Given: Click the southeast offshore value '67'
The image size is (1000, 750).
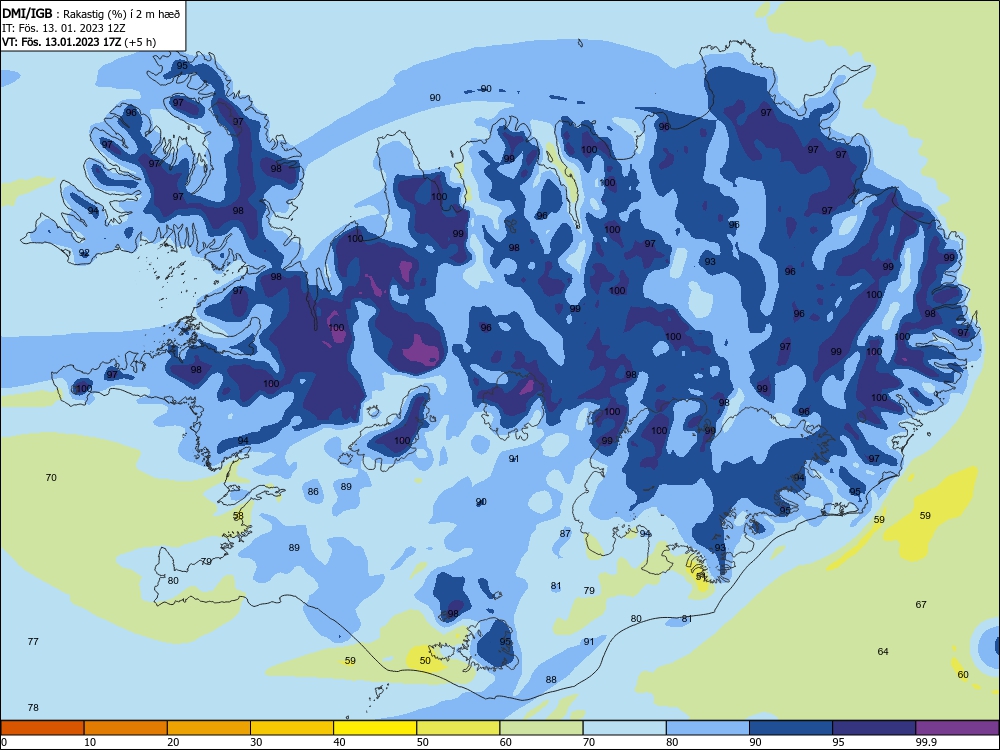Looking at the screenshot, I should pos(921,605).
